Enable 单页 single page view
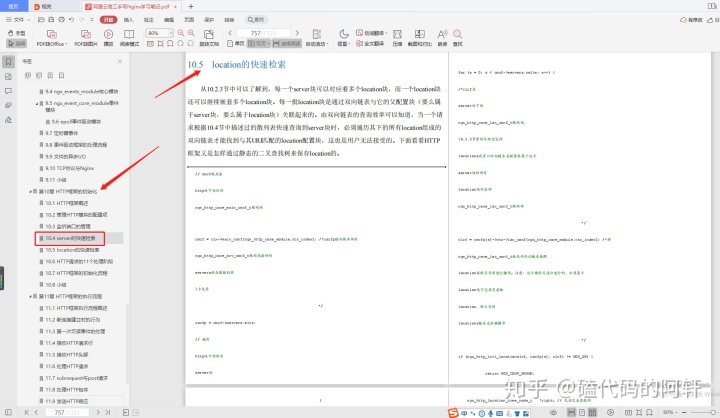Screen dimensions: 720x418 tap(236, 44)
